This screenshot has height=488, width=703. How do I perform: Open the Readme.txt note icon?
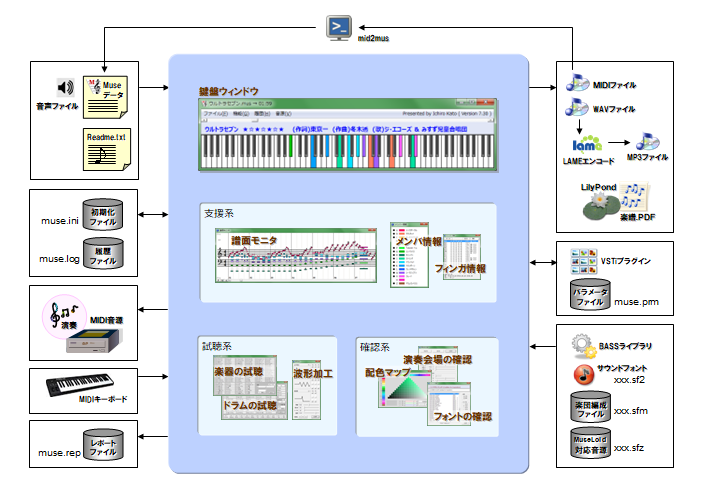point(103,149)
